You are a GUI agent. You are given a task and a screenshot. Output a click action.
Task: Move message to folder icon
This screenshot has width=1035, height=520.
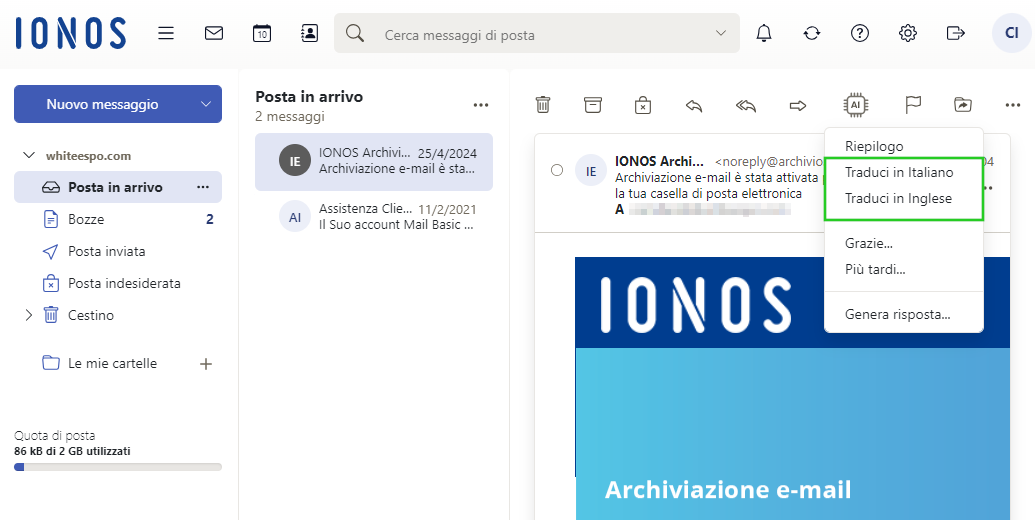pos(963,104)
